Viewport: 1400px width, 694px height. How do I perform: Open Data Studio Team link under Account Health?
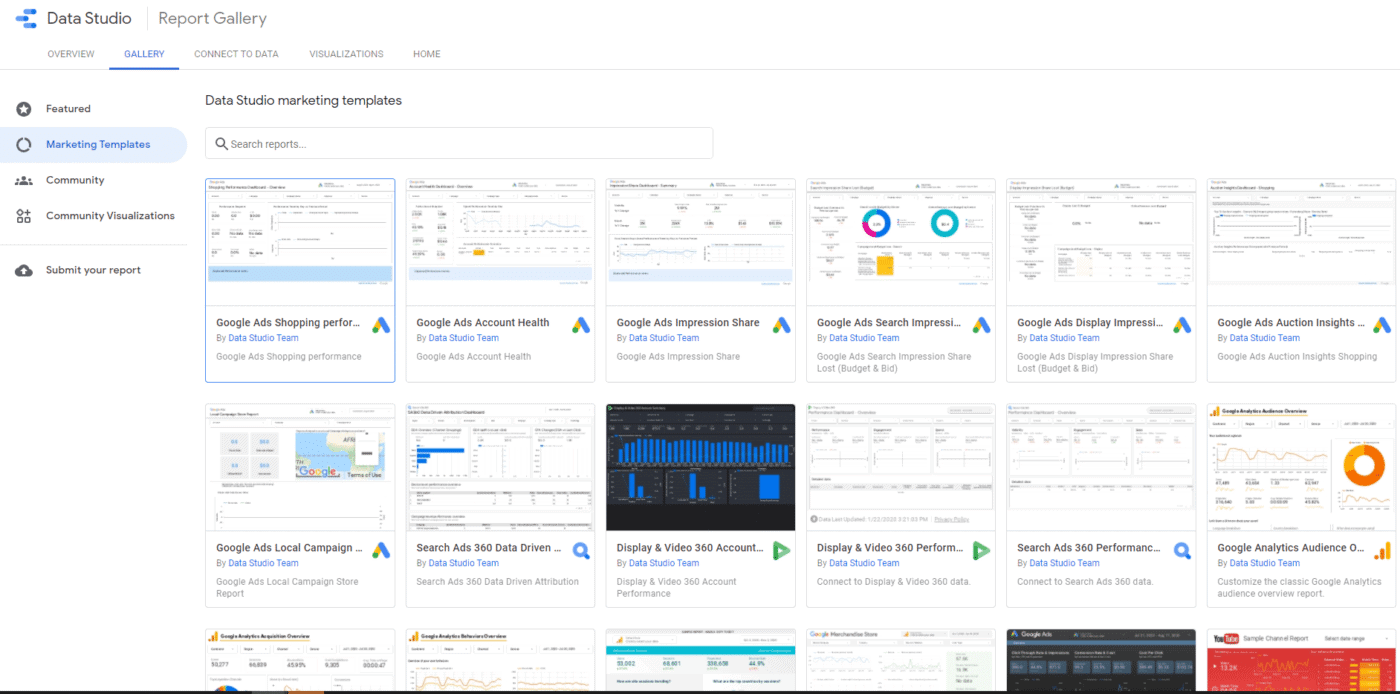click(x=464, y=337)
